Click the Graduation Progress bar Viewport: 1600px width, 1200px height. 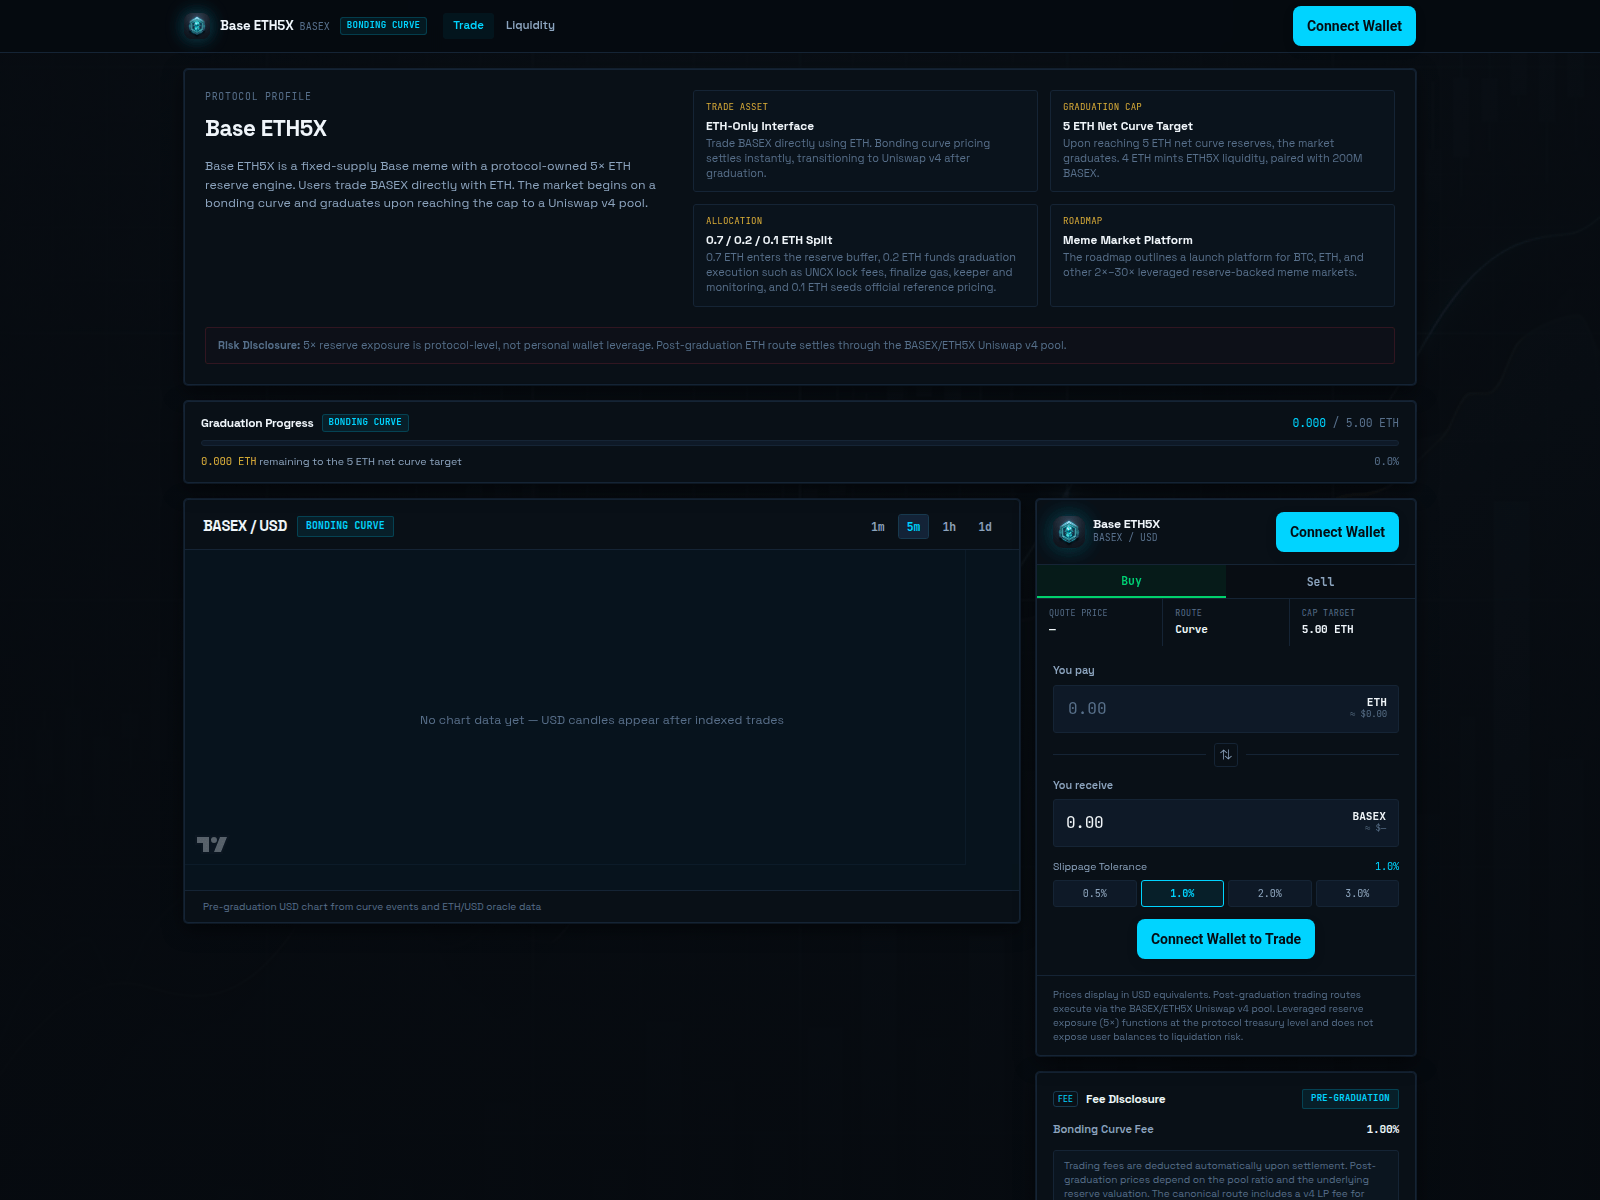(800, 442)
